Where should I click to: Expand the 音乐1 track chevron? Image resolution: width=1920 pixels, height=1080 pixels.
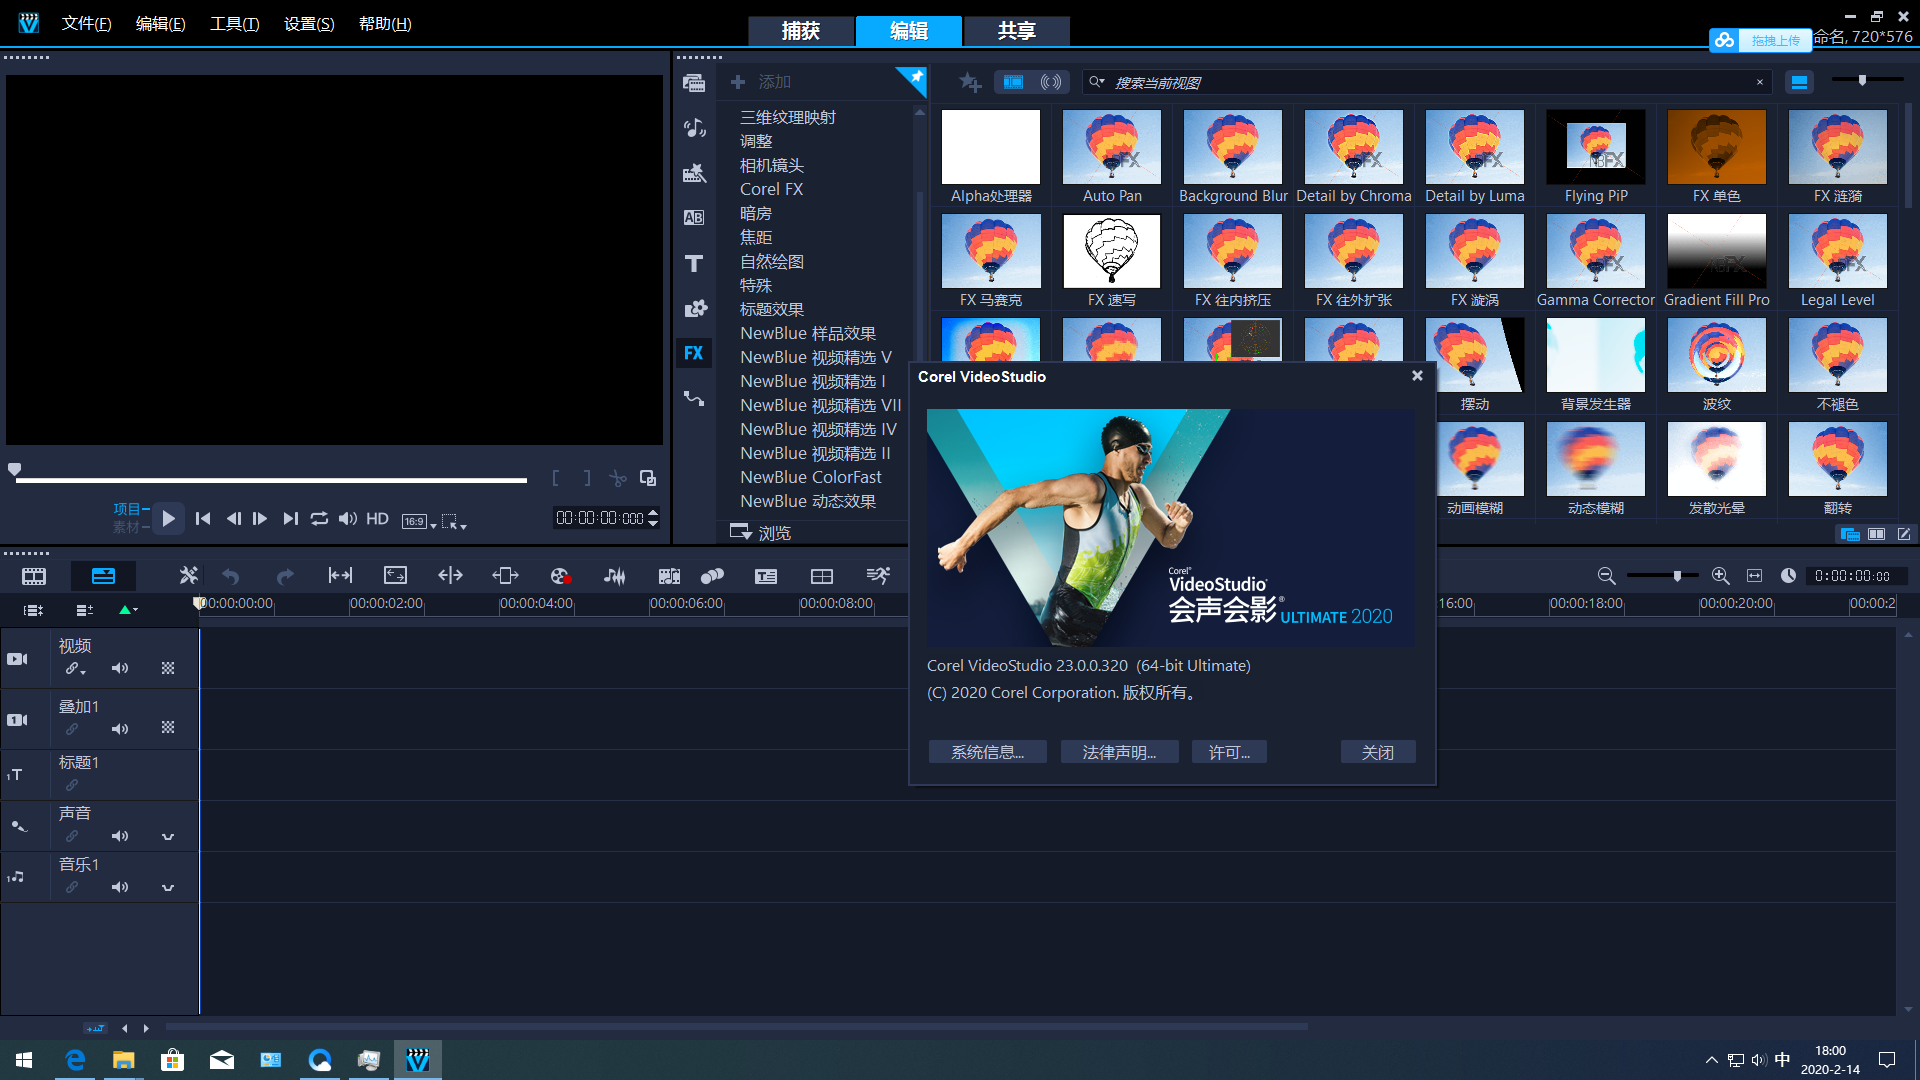click(x=168, y=888)
